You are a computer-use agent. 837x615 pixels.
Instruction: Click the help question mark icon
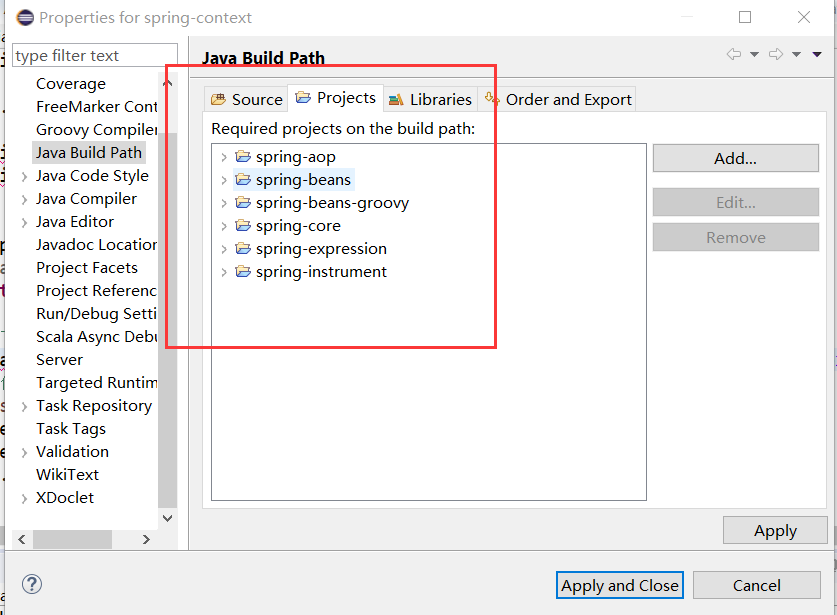[32, 584]
